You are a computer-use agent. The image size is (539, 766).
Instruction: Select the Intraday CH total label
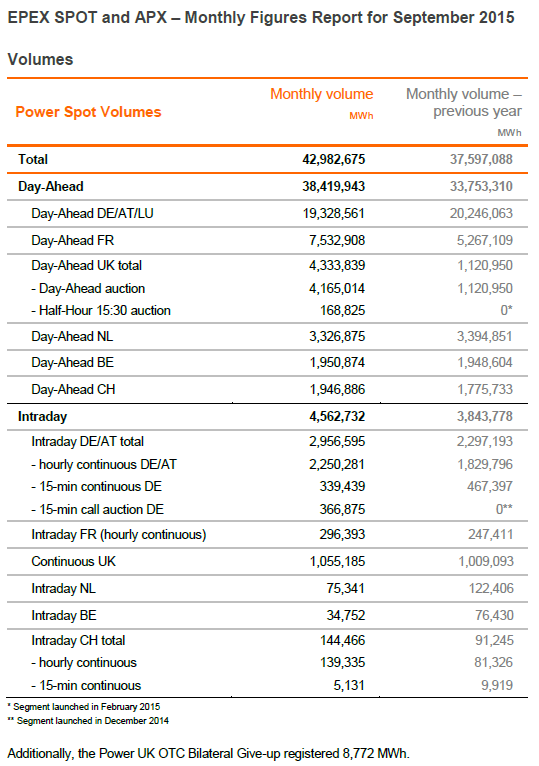[78, 640]
